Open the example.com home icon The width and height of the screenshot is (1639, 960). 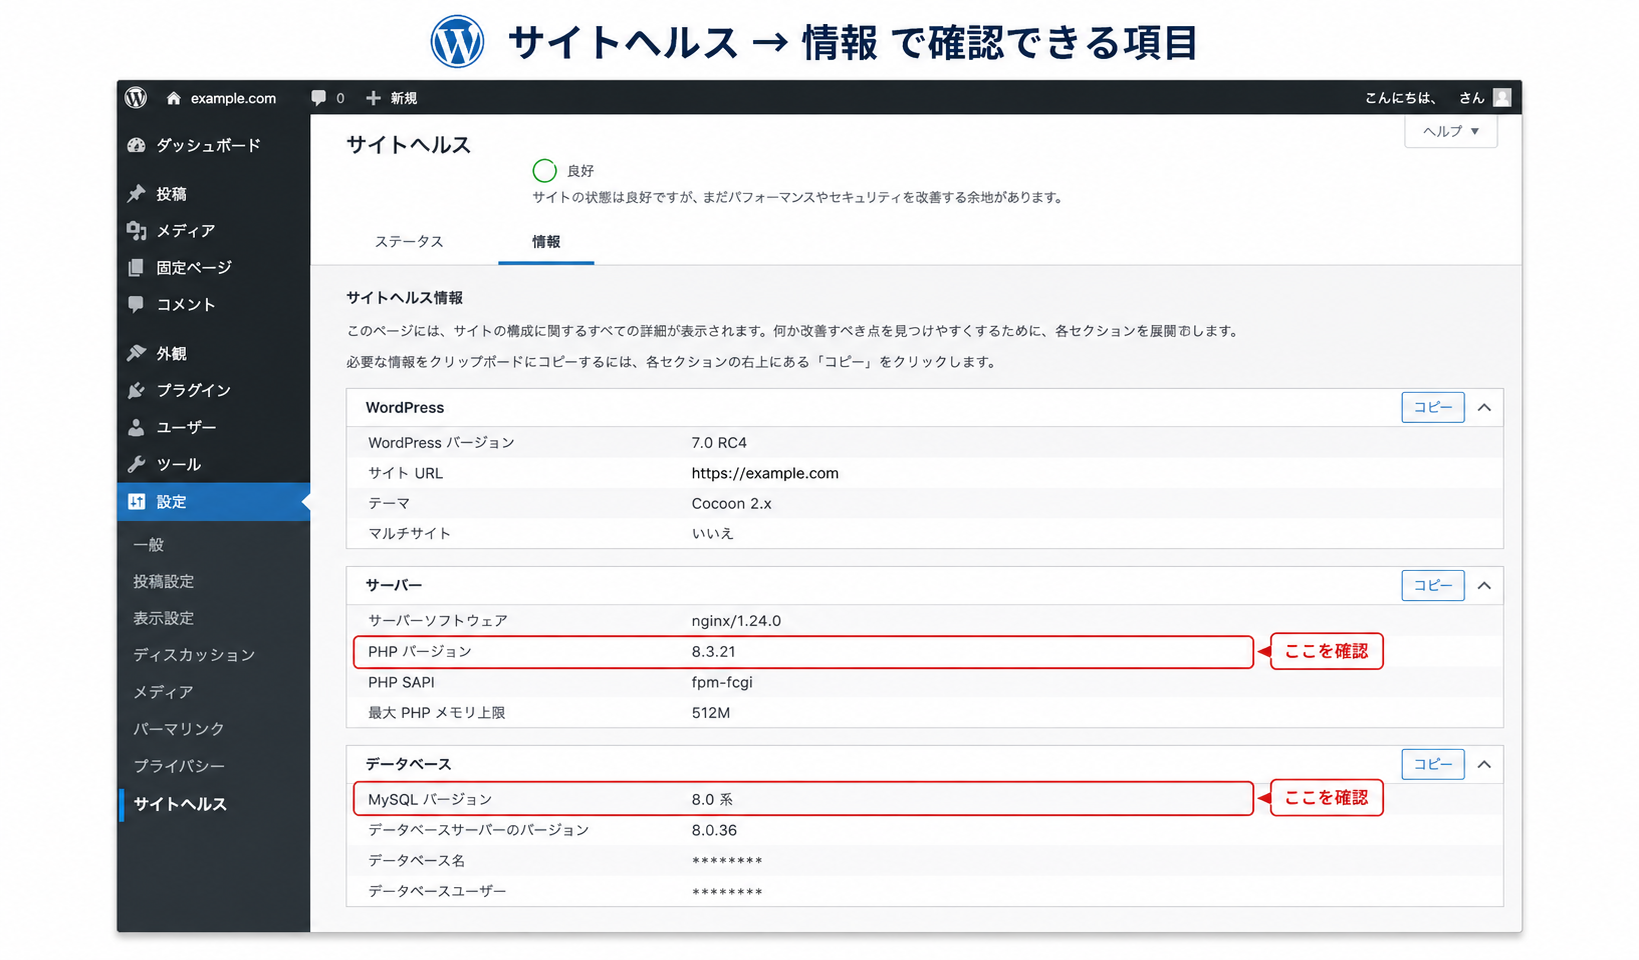pyautogui.click(x=174, y=98)
